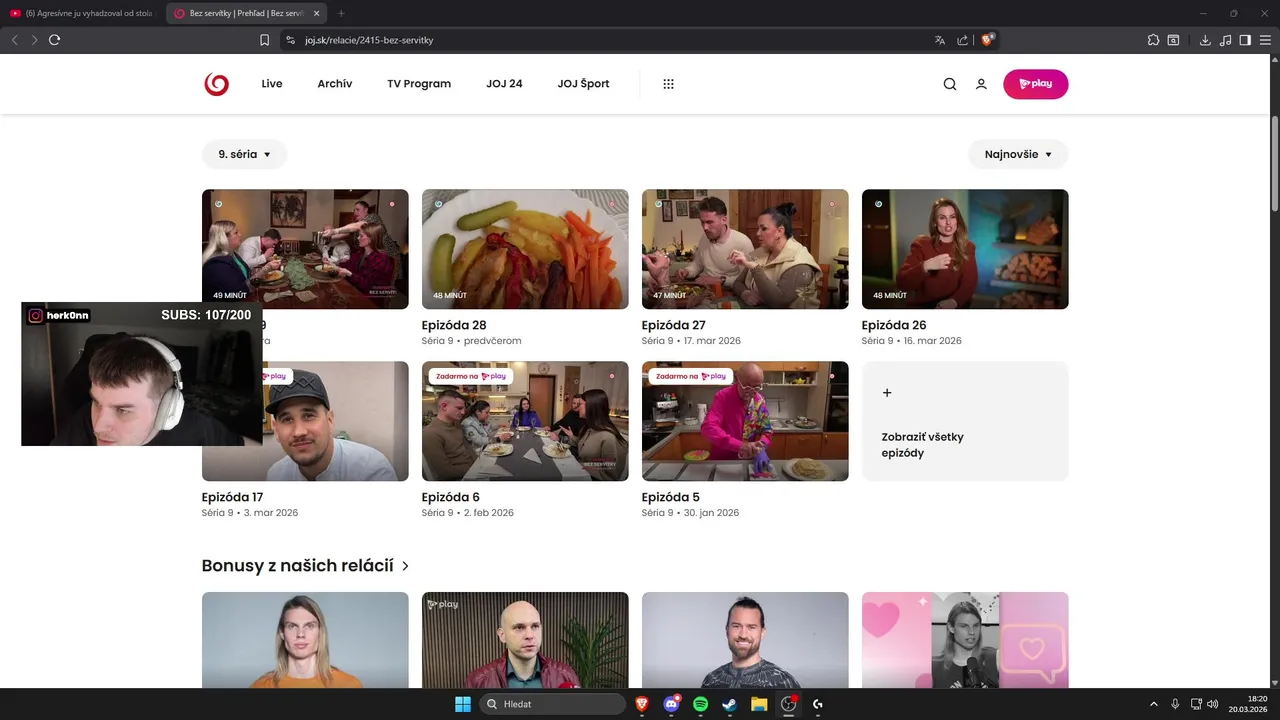Screen dimensions: 1280x720
Task: Play the Epizóda 6 dinner table thumbnail
Action: (525, 421)
